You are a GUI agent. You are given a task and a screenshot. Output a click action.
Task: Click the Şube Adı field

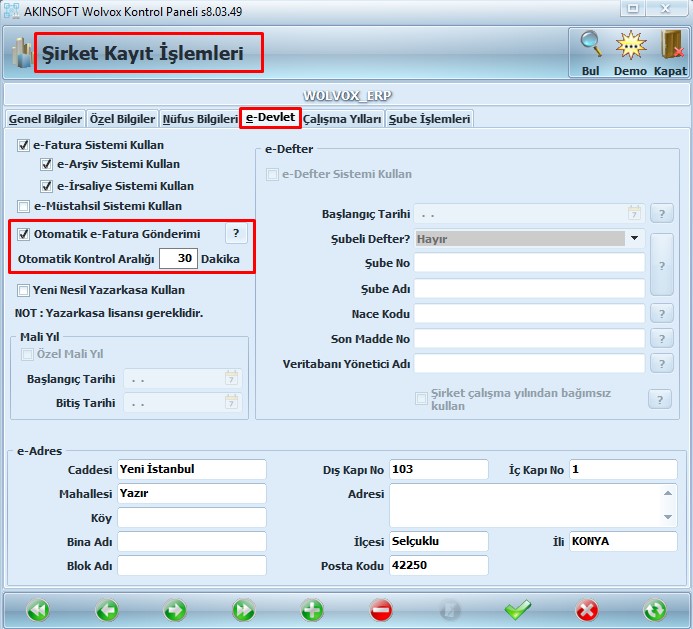pyautogui.click(x=529, y=289)
